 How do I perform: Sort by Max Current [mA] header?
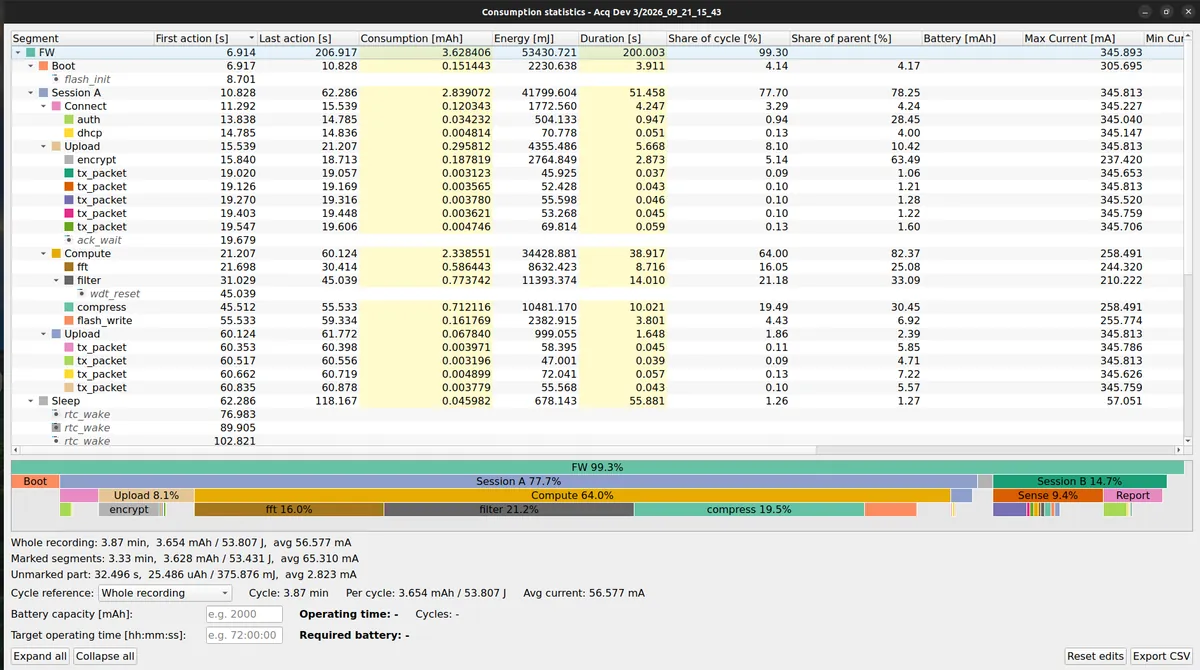click(1082, 38)
